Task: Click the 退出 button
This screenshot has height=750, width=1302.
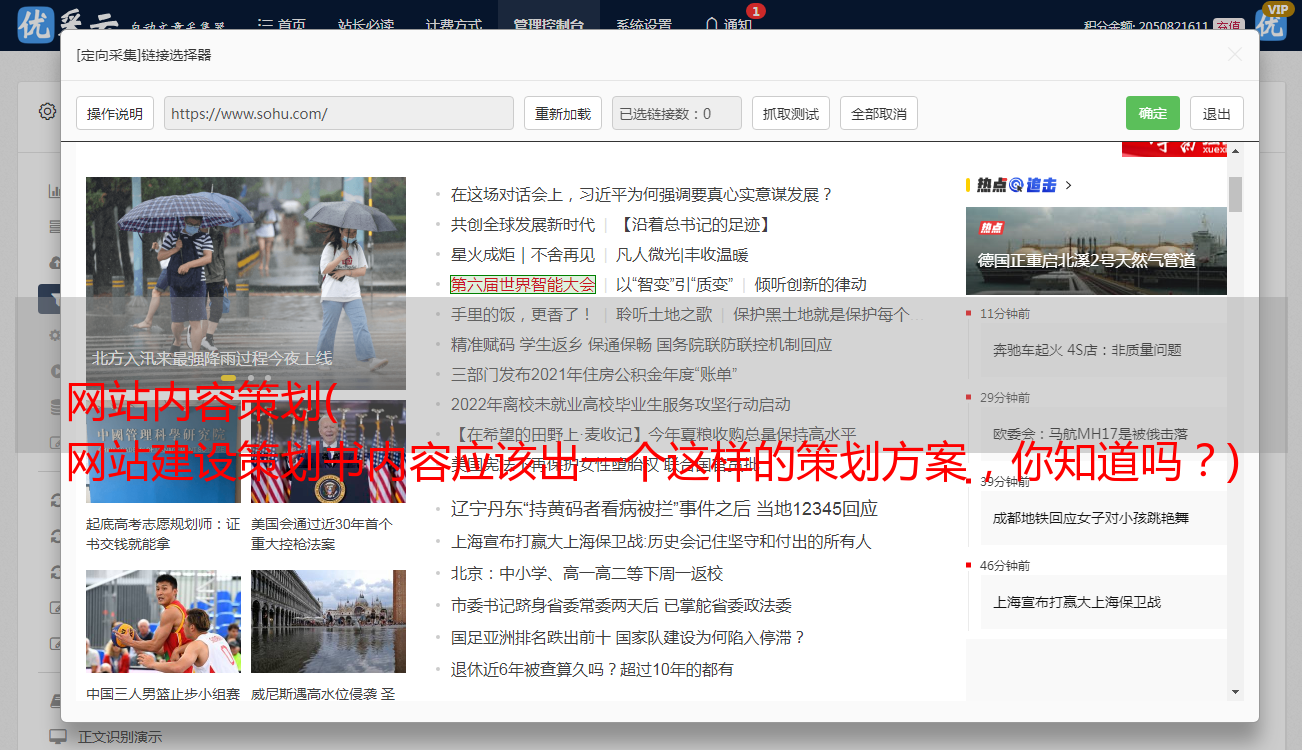Action: click(x=1216, y=114)
